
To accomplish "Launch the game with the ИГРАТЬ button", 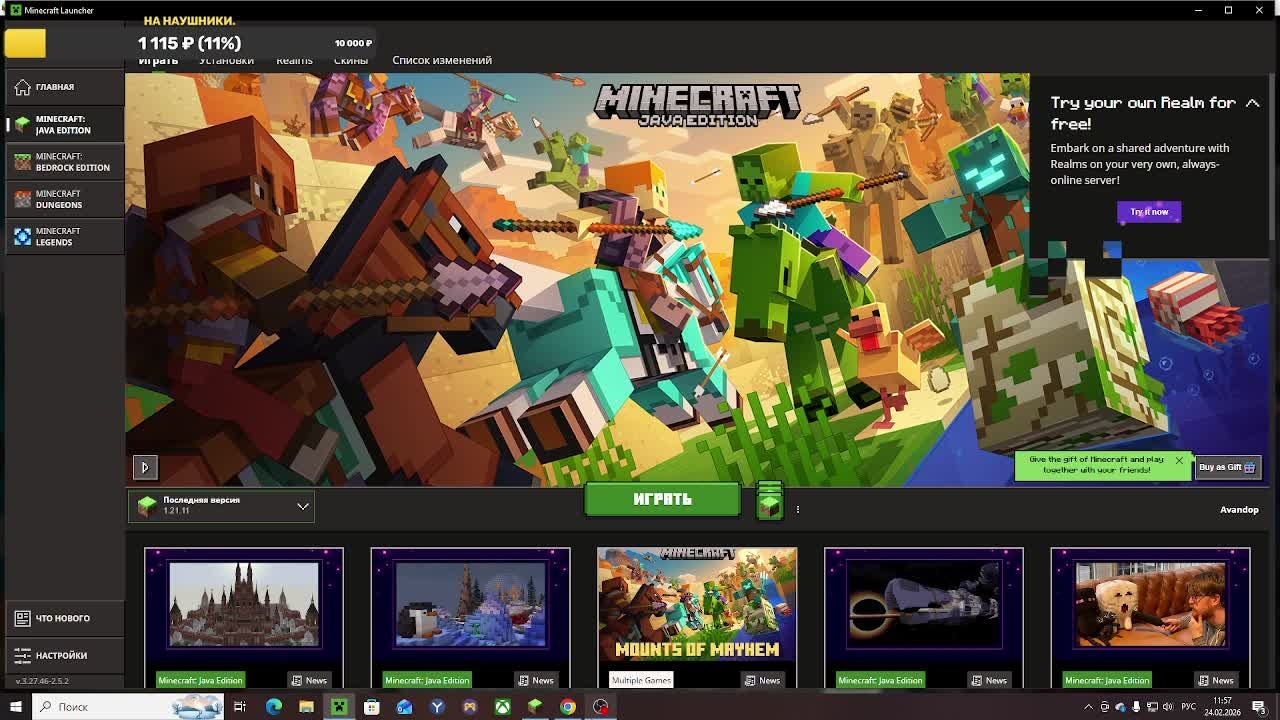I will tap(662, 499).
